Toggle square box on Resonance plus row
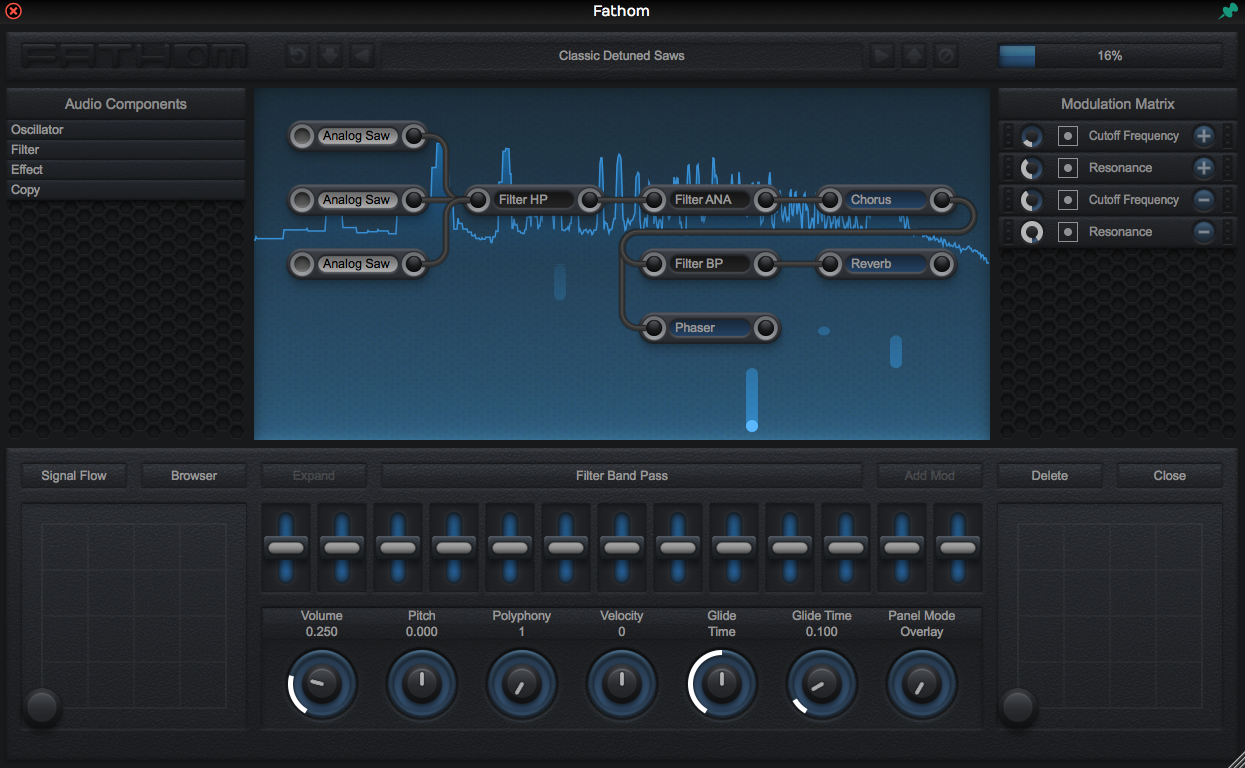1245x768 pixels. 1068,168
